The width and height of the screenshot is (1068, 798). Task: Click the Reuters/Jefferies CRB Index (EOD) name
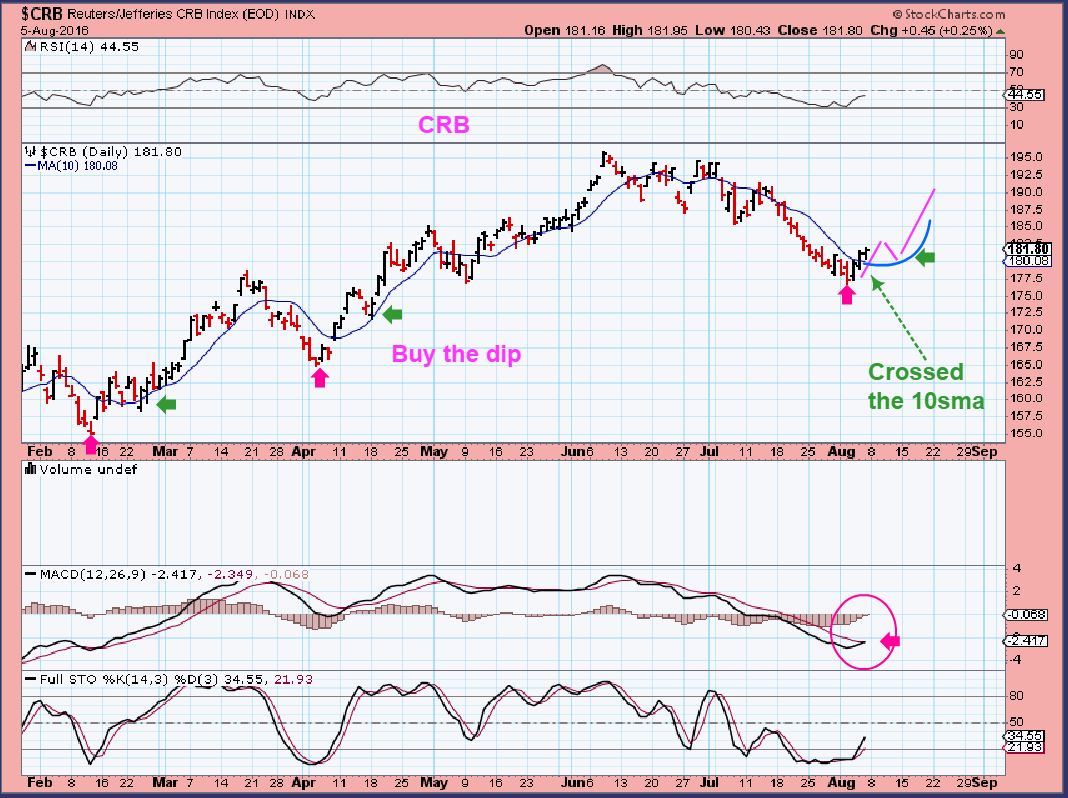173,14
